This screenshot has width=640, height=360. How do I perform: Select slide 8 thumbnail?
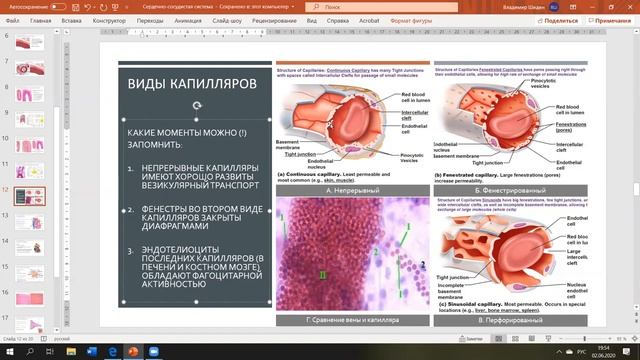29,94
